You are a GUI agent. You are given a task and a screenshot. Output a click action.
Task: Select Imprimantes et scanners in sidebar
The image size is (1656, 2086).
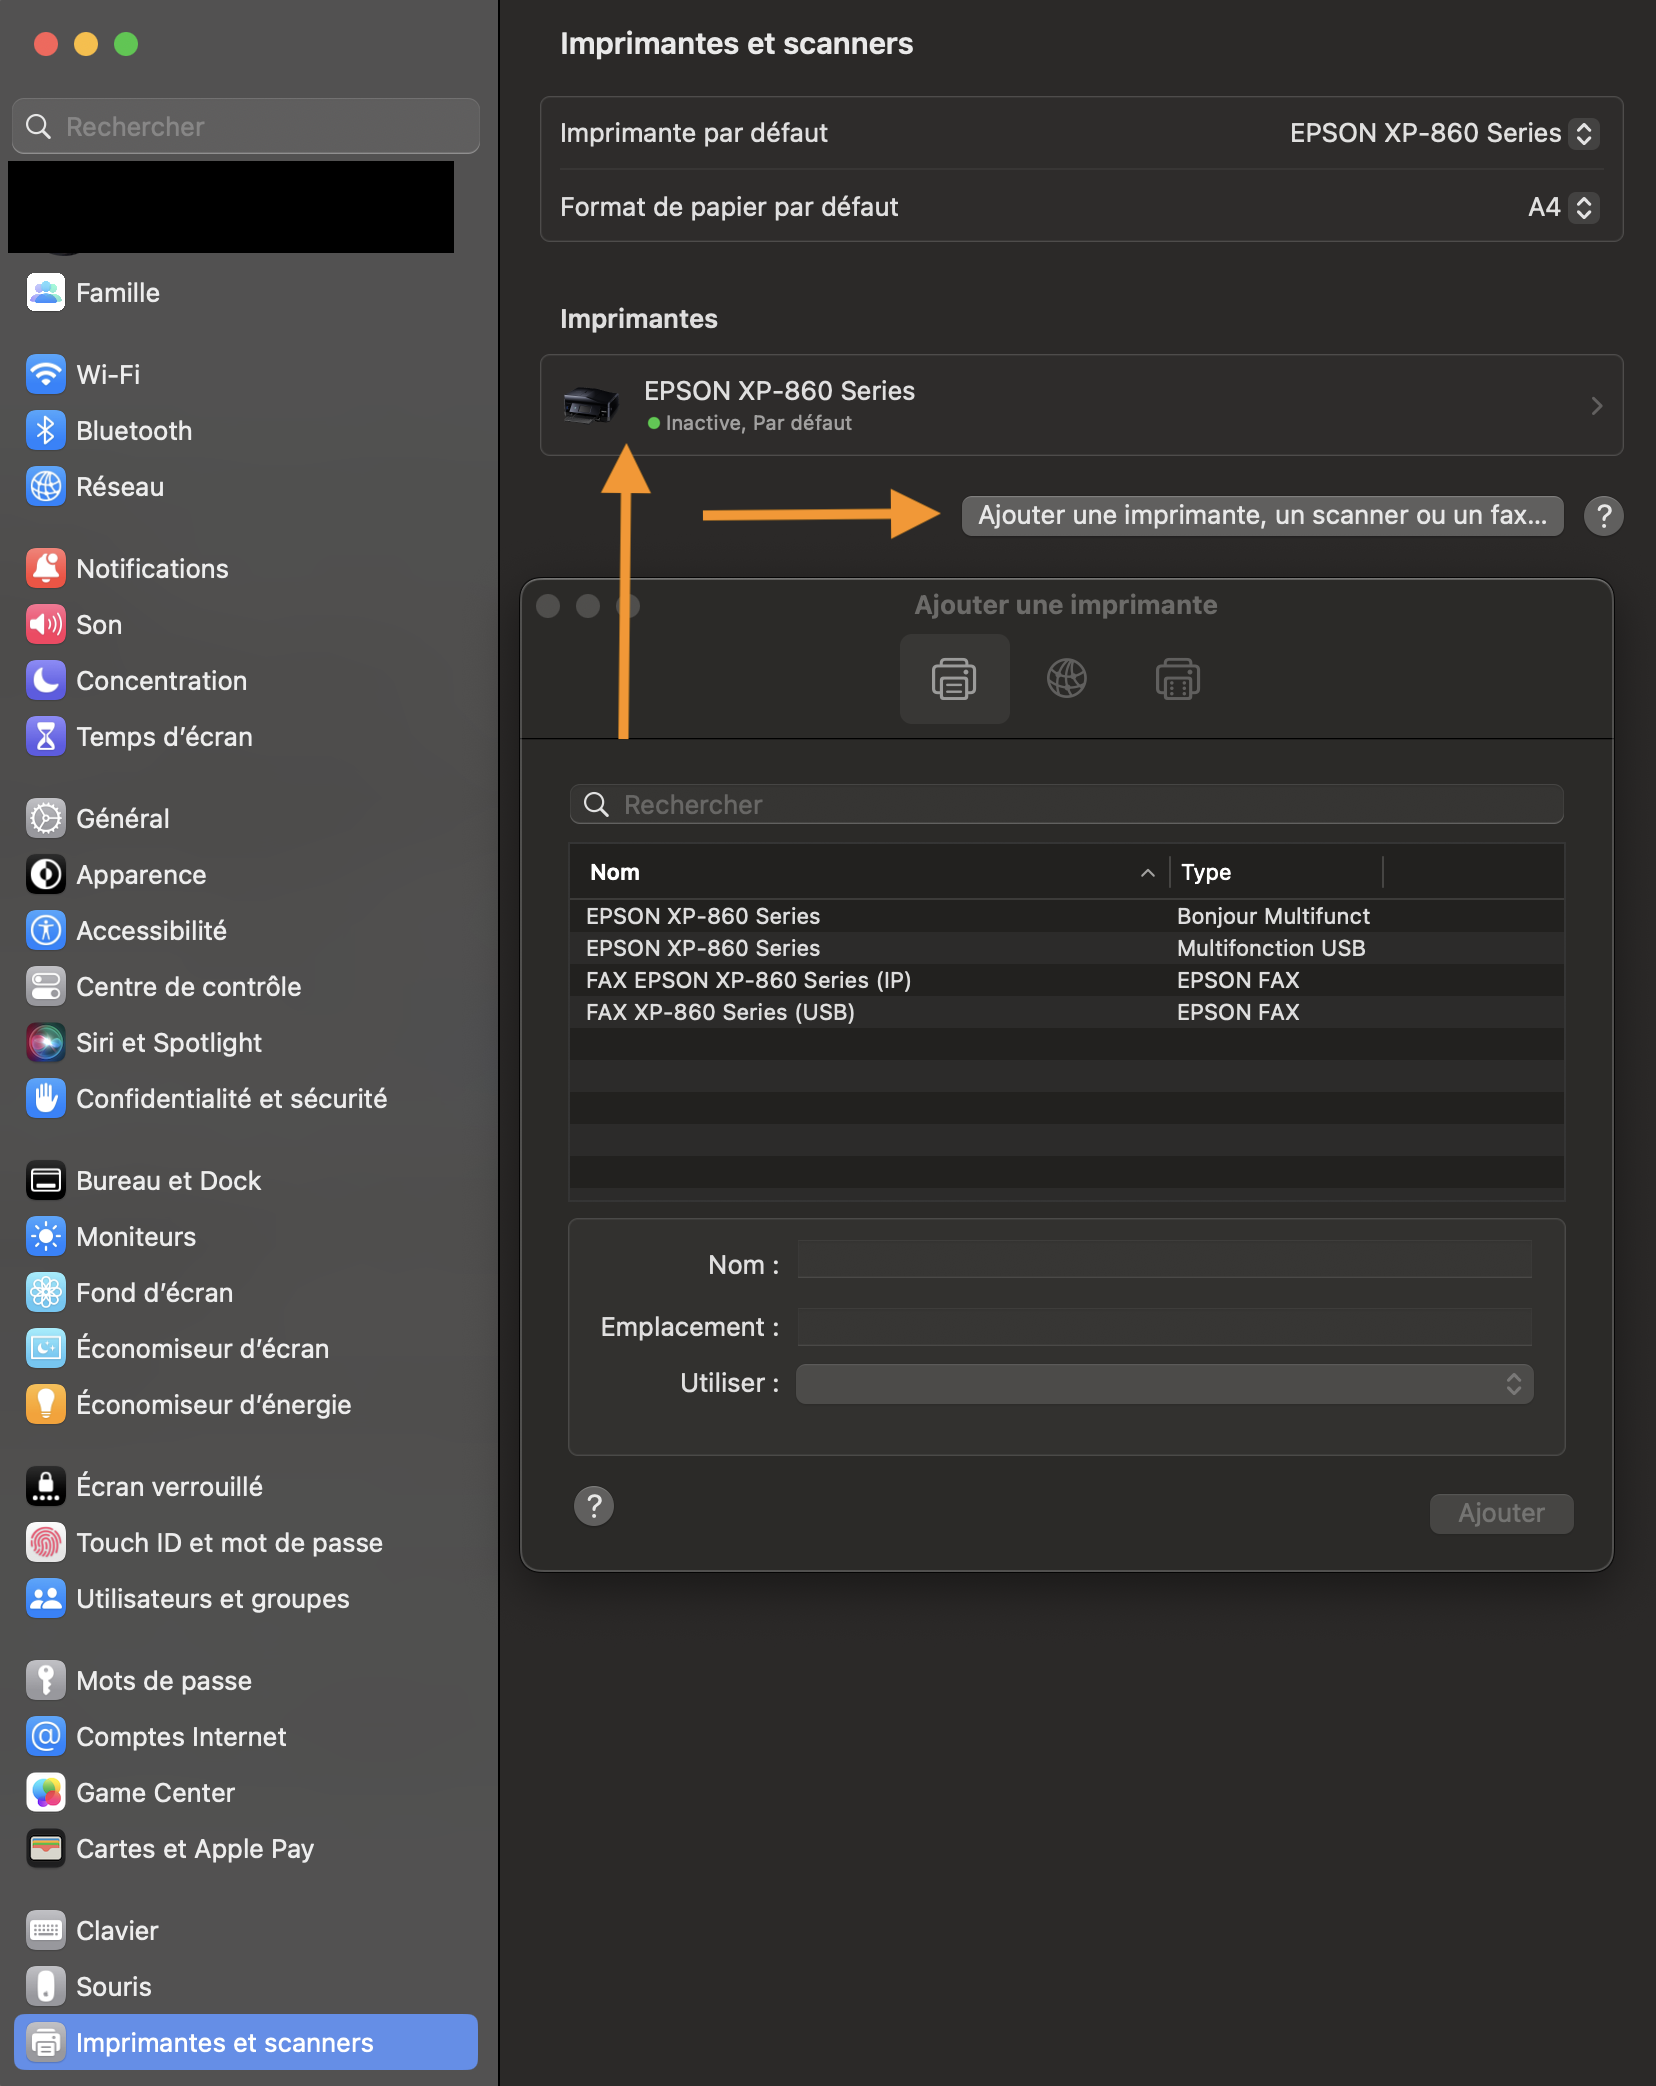click(x=245, y=2043)
